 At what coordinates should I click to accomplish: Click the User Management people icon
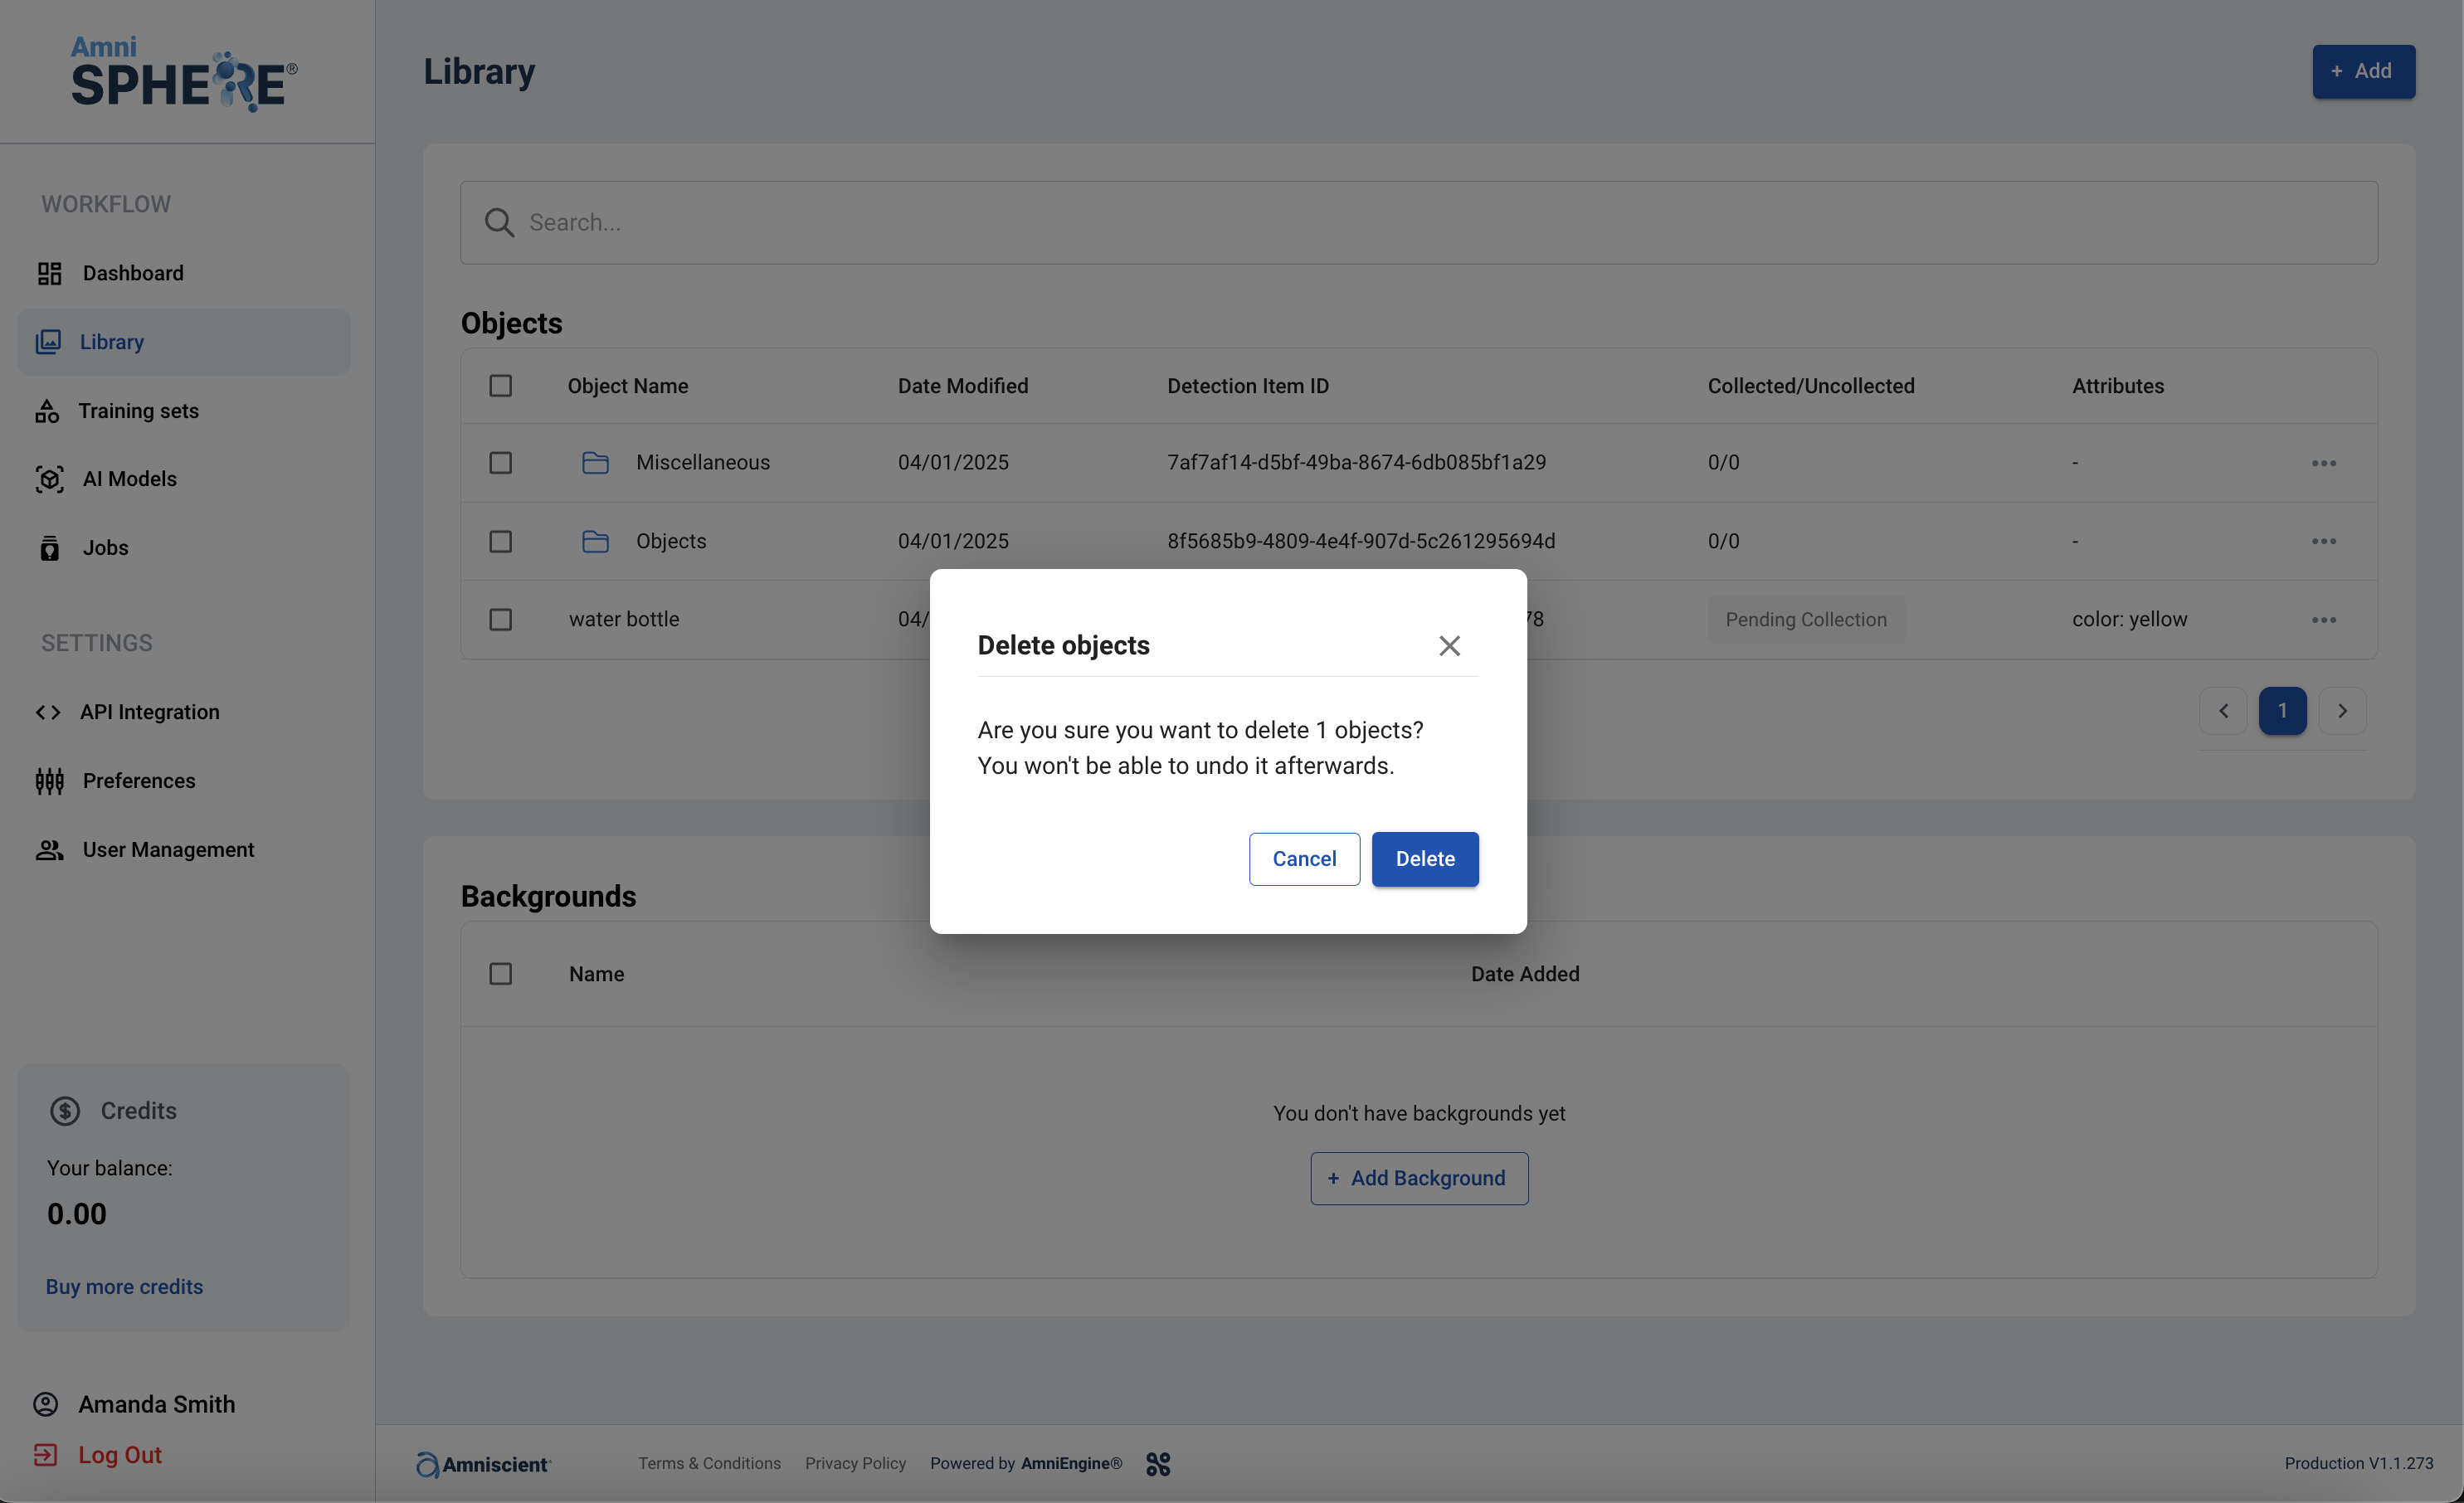point(49,850)
